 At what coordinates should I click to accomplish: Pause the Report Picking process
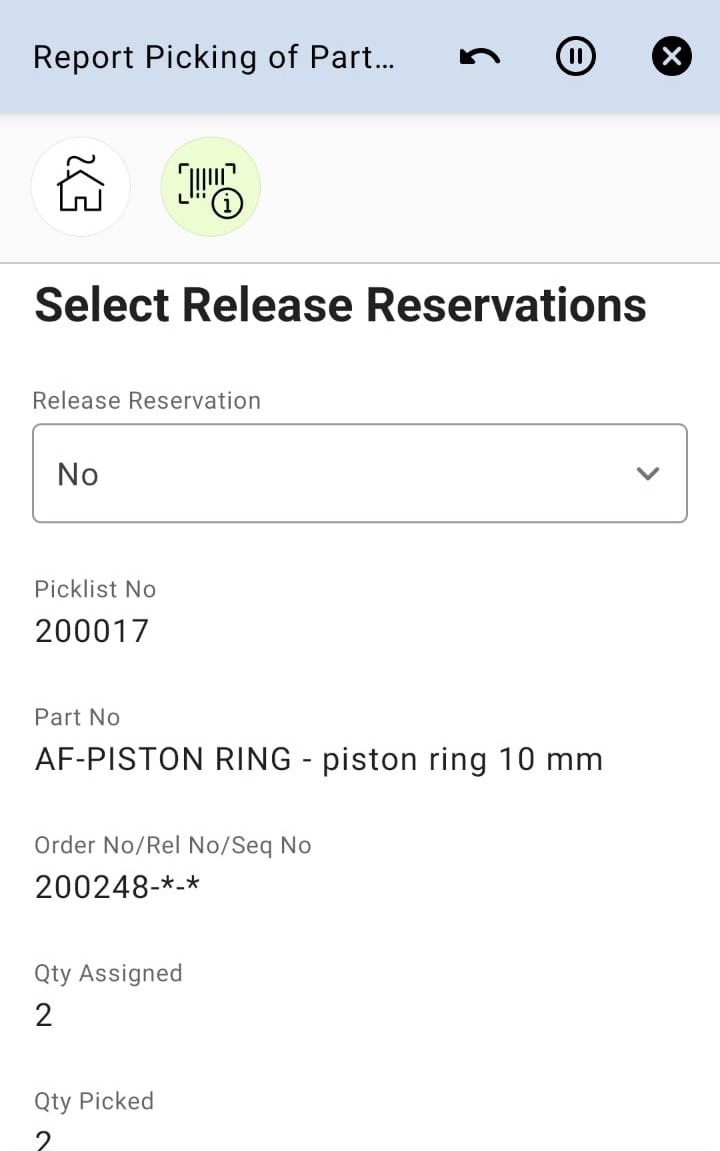pos(575,57)
